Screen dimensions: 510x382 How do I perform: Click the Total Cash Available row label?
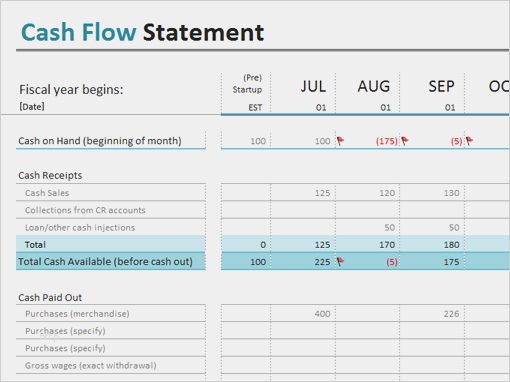point(105,262)
